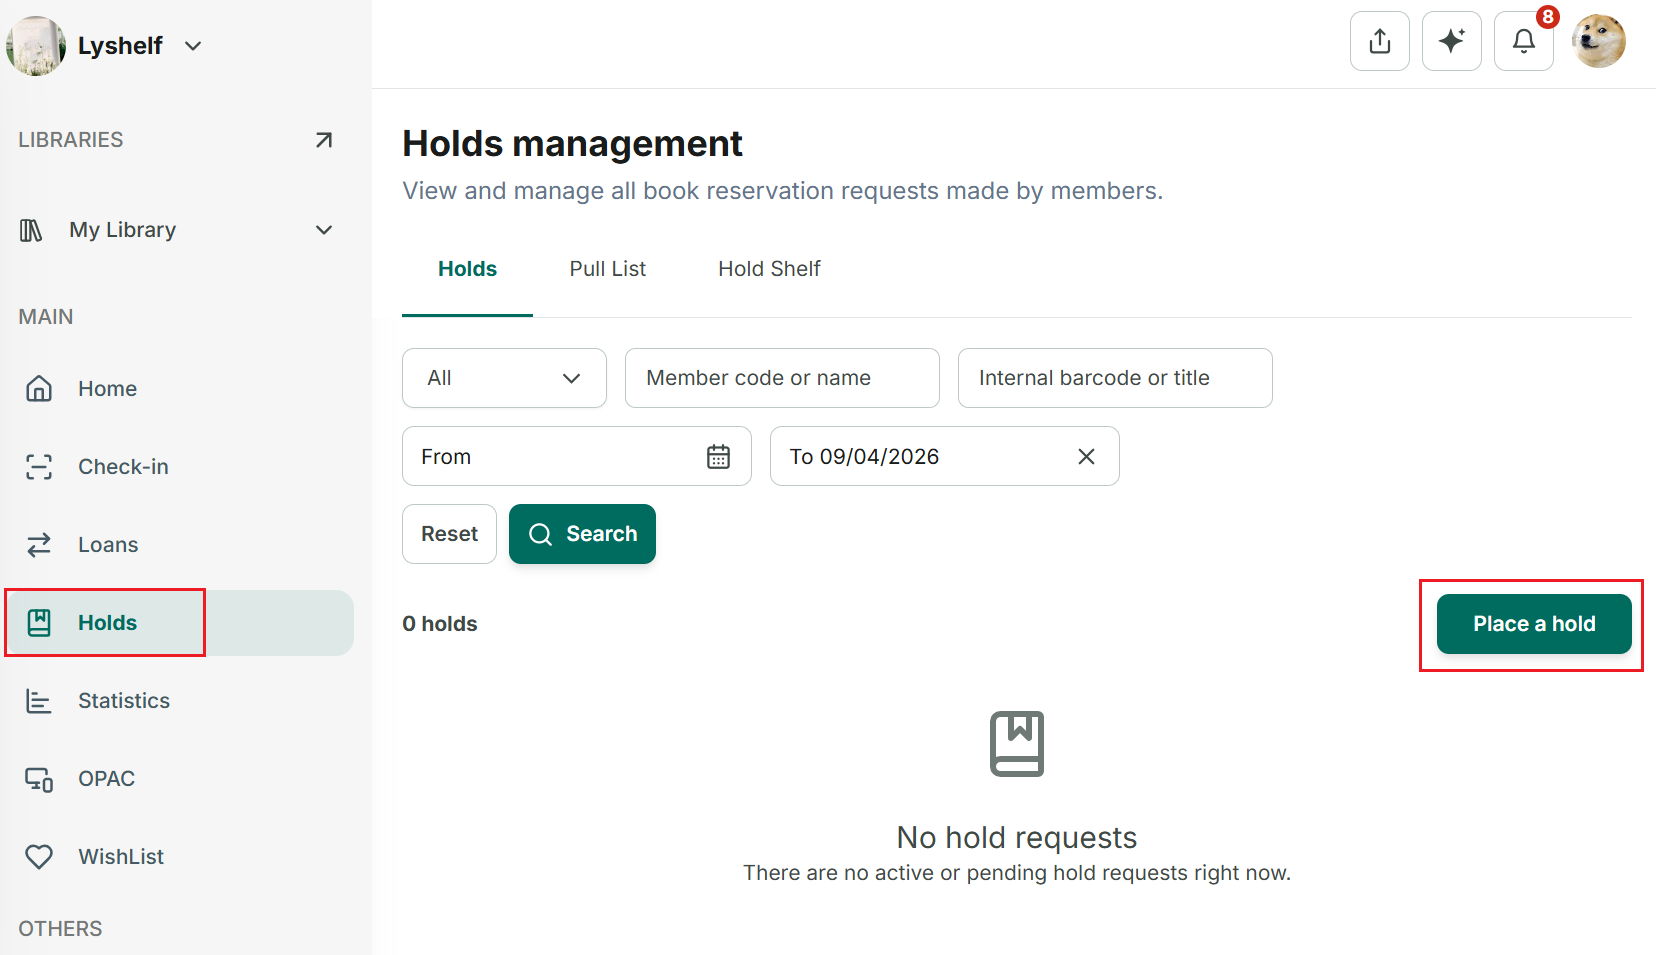The width and height of the screenshot is (1656, 955).
Task: Switch to the Holds tab
Action: click(x=467, y=269)
